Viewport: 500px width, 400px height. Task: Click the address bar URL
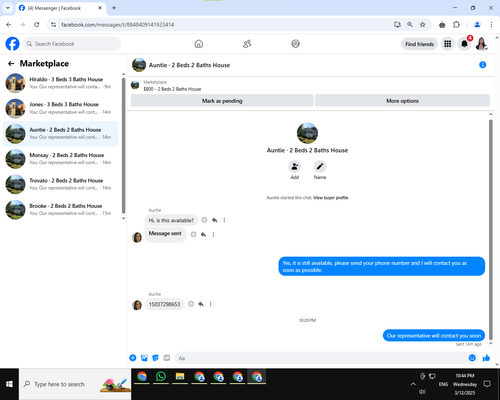click(x=117, y=25)
